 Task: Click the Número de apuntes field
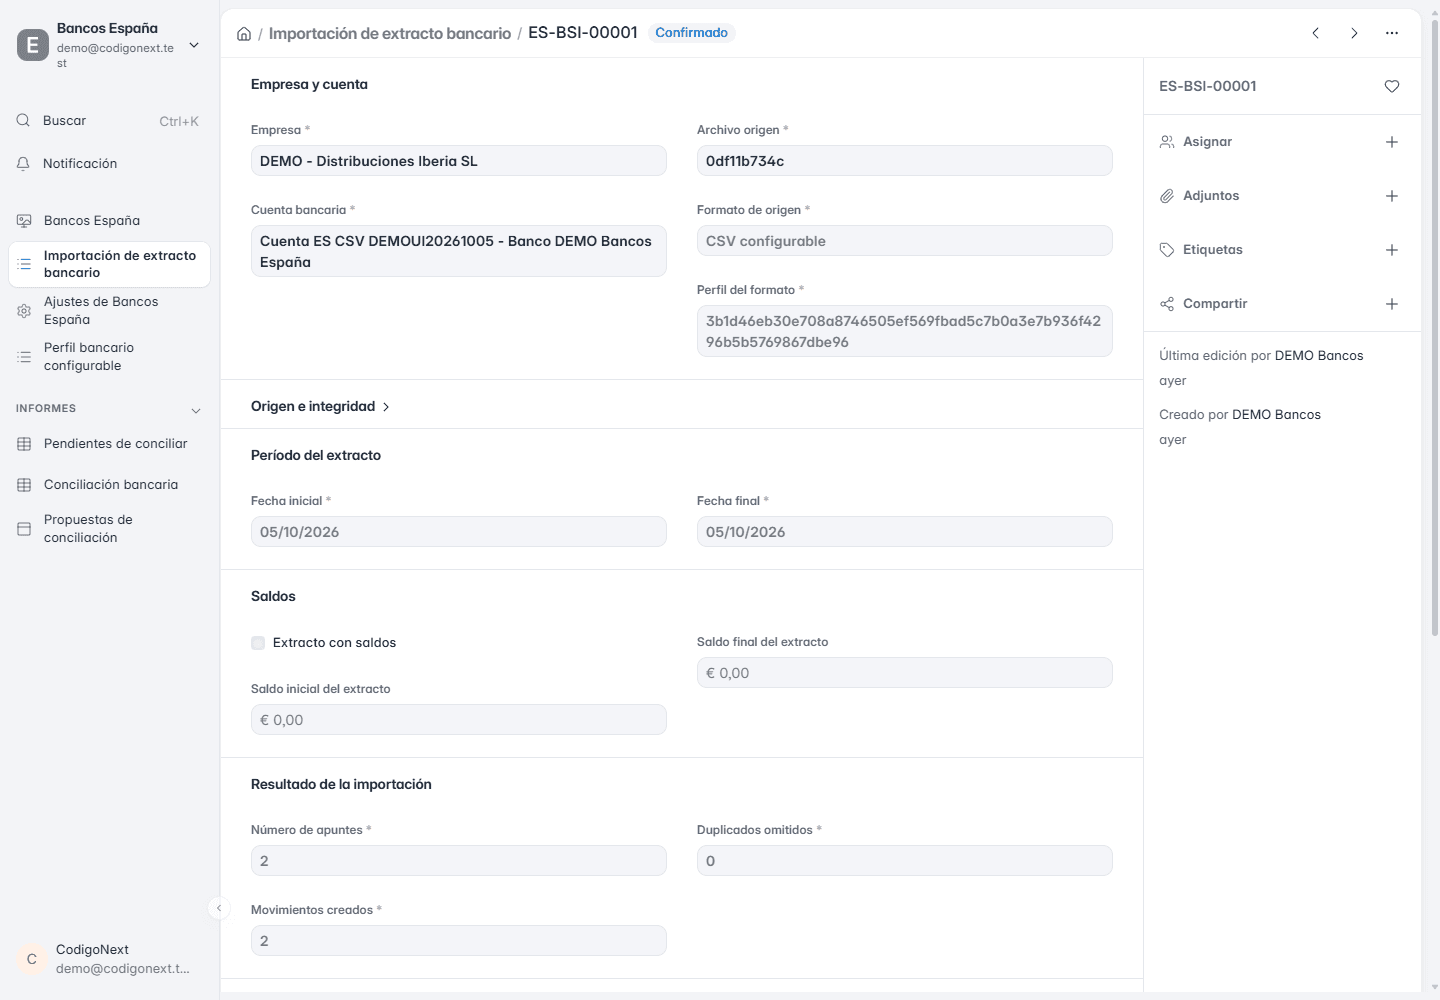pyautogui.click(x=459, y=861)
